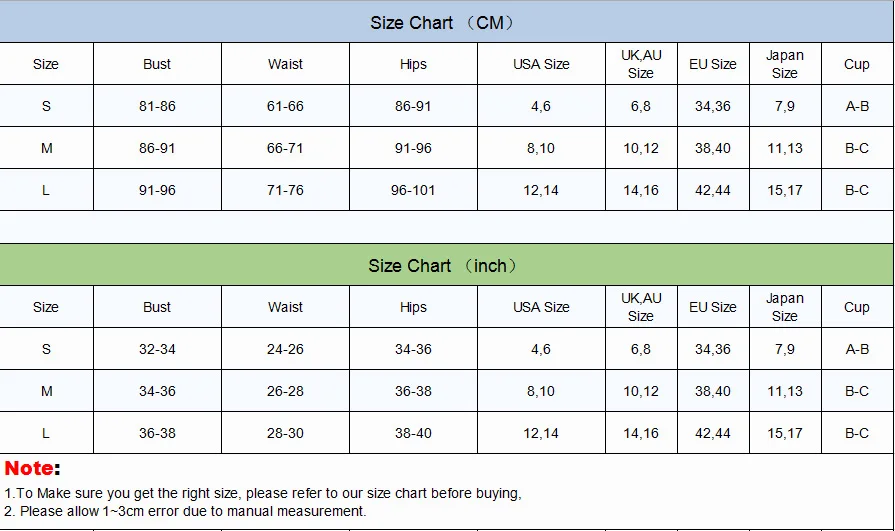Select the Bust header in CM table
Screen dimensions: 895x531
coord(157,64)
